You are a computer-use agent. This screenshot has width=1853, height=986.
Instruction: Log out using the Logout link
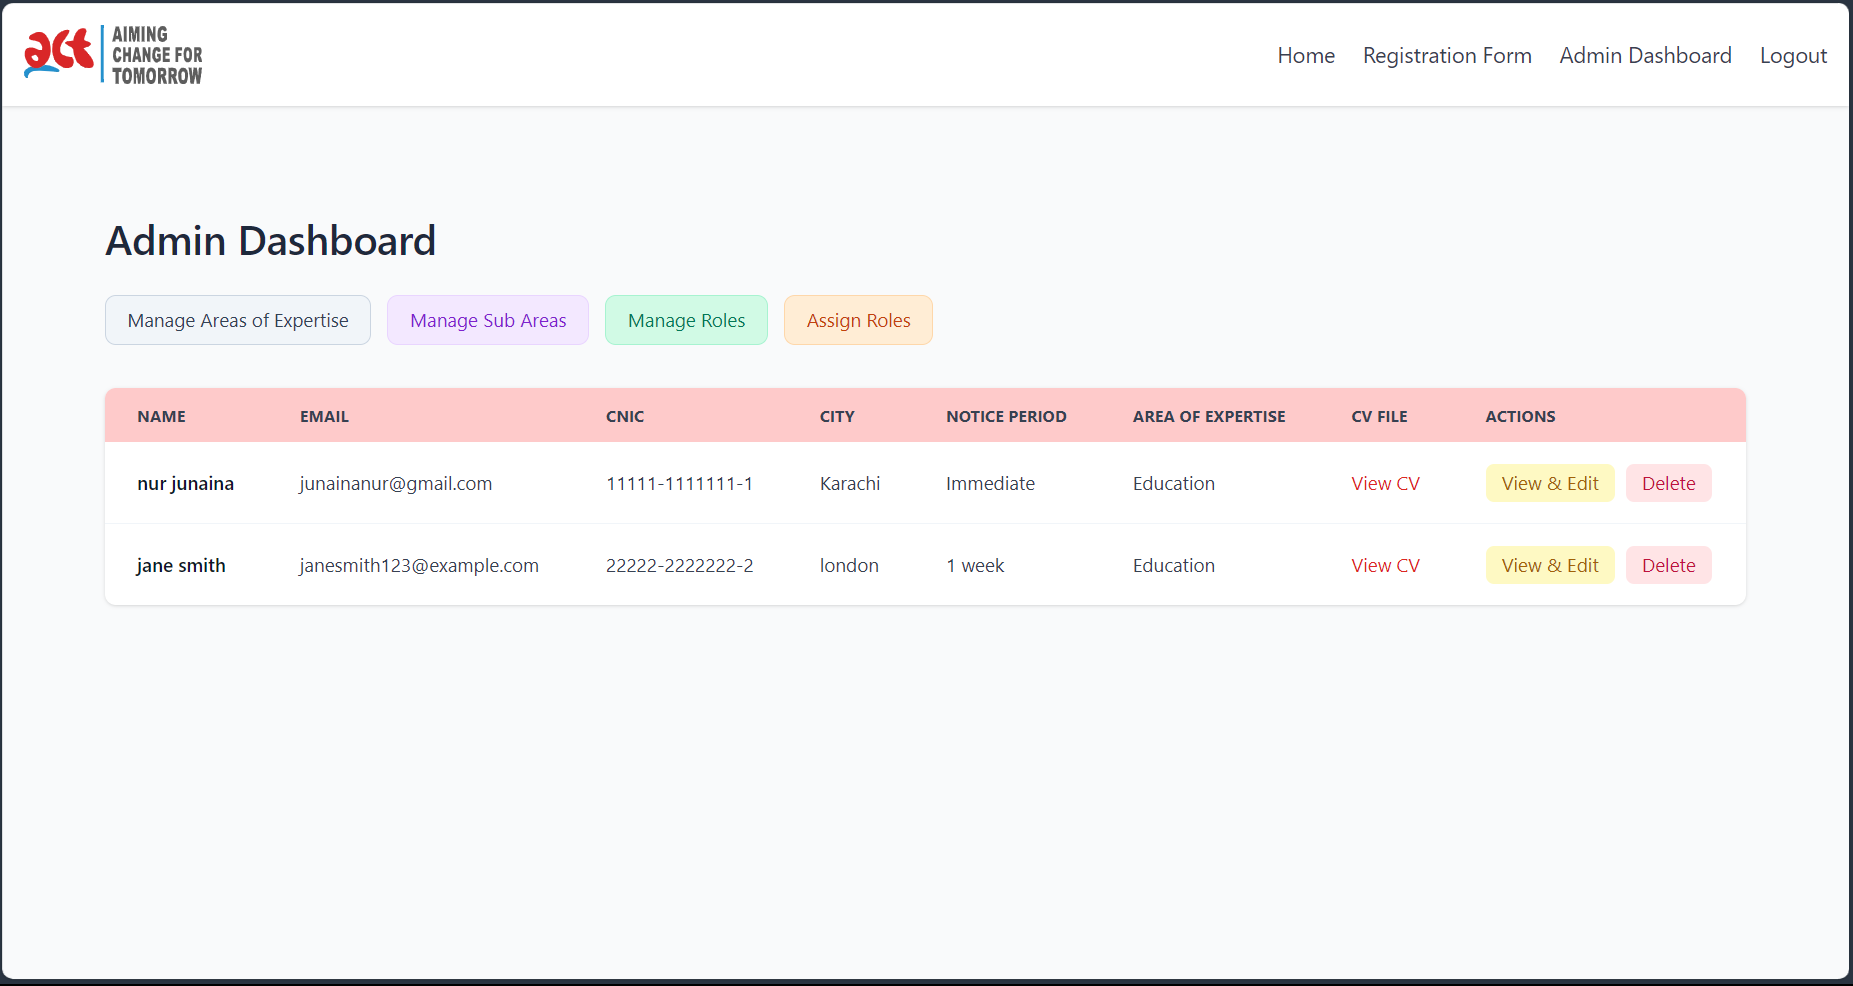click(x=1792, y=56)
